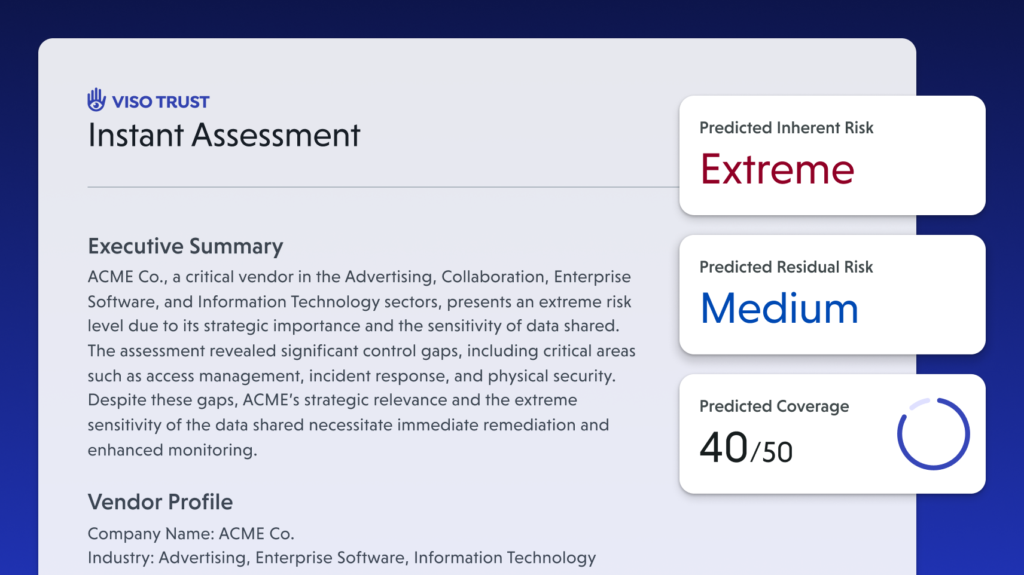Click the Predicted Residual Risk label

coord(786,267)
